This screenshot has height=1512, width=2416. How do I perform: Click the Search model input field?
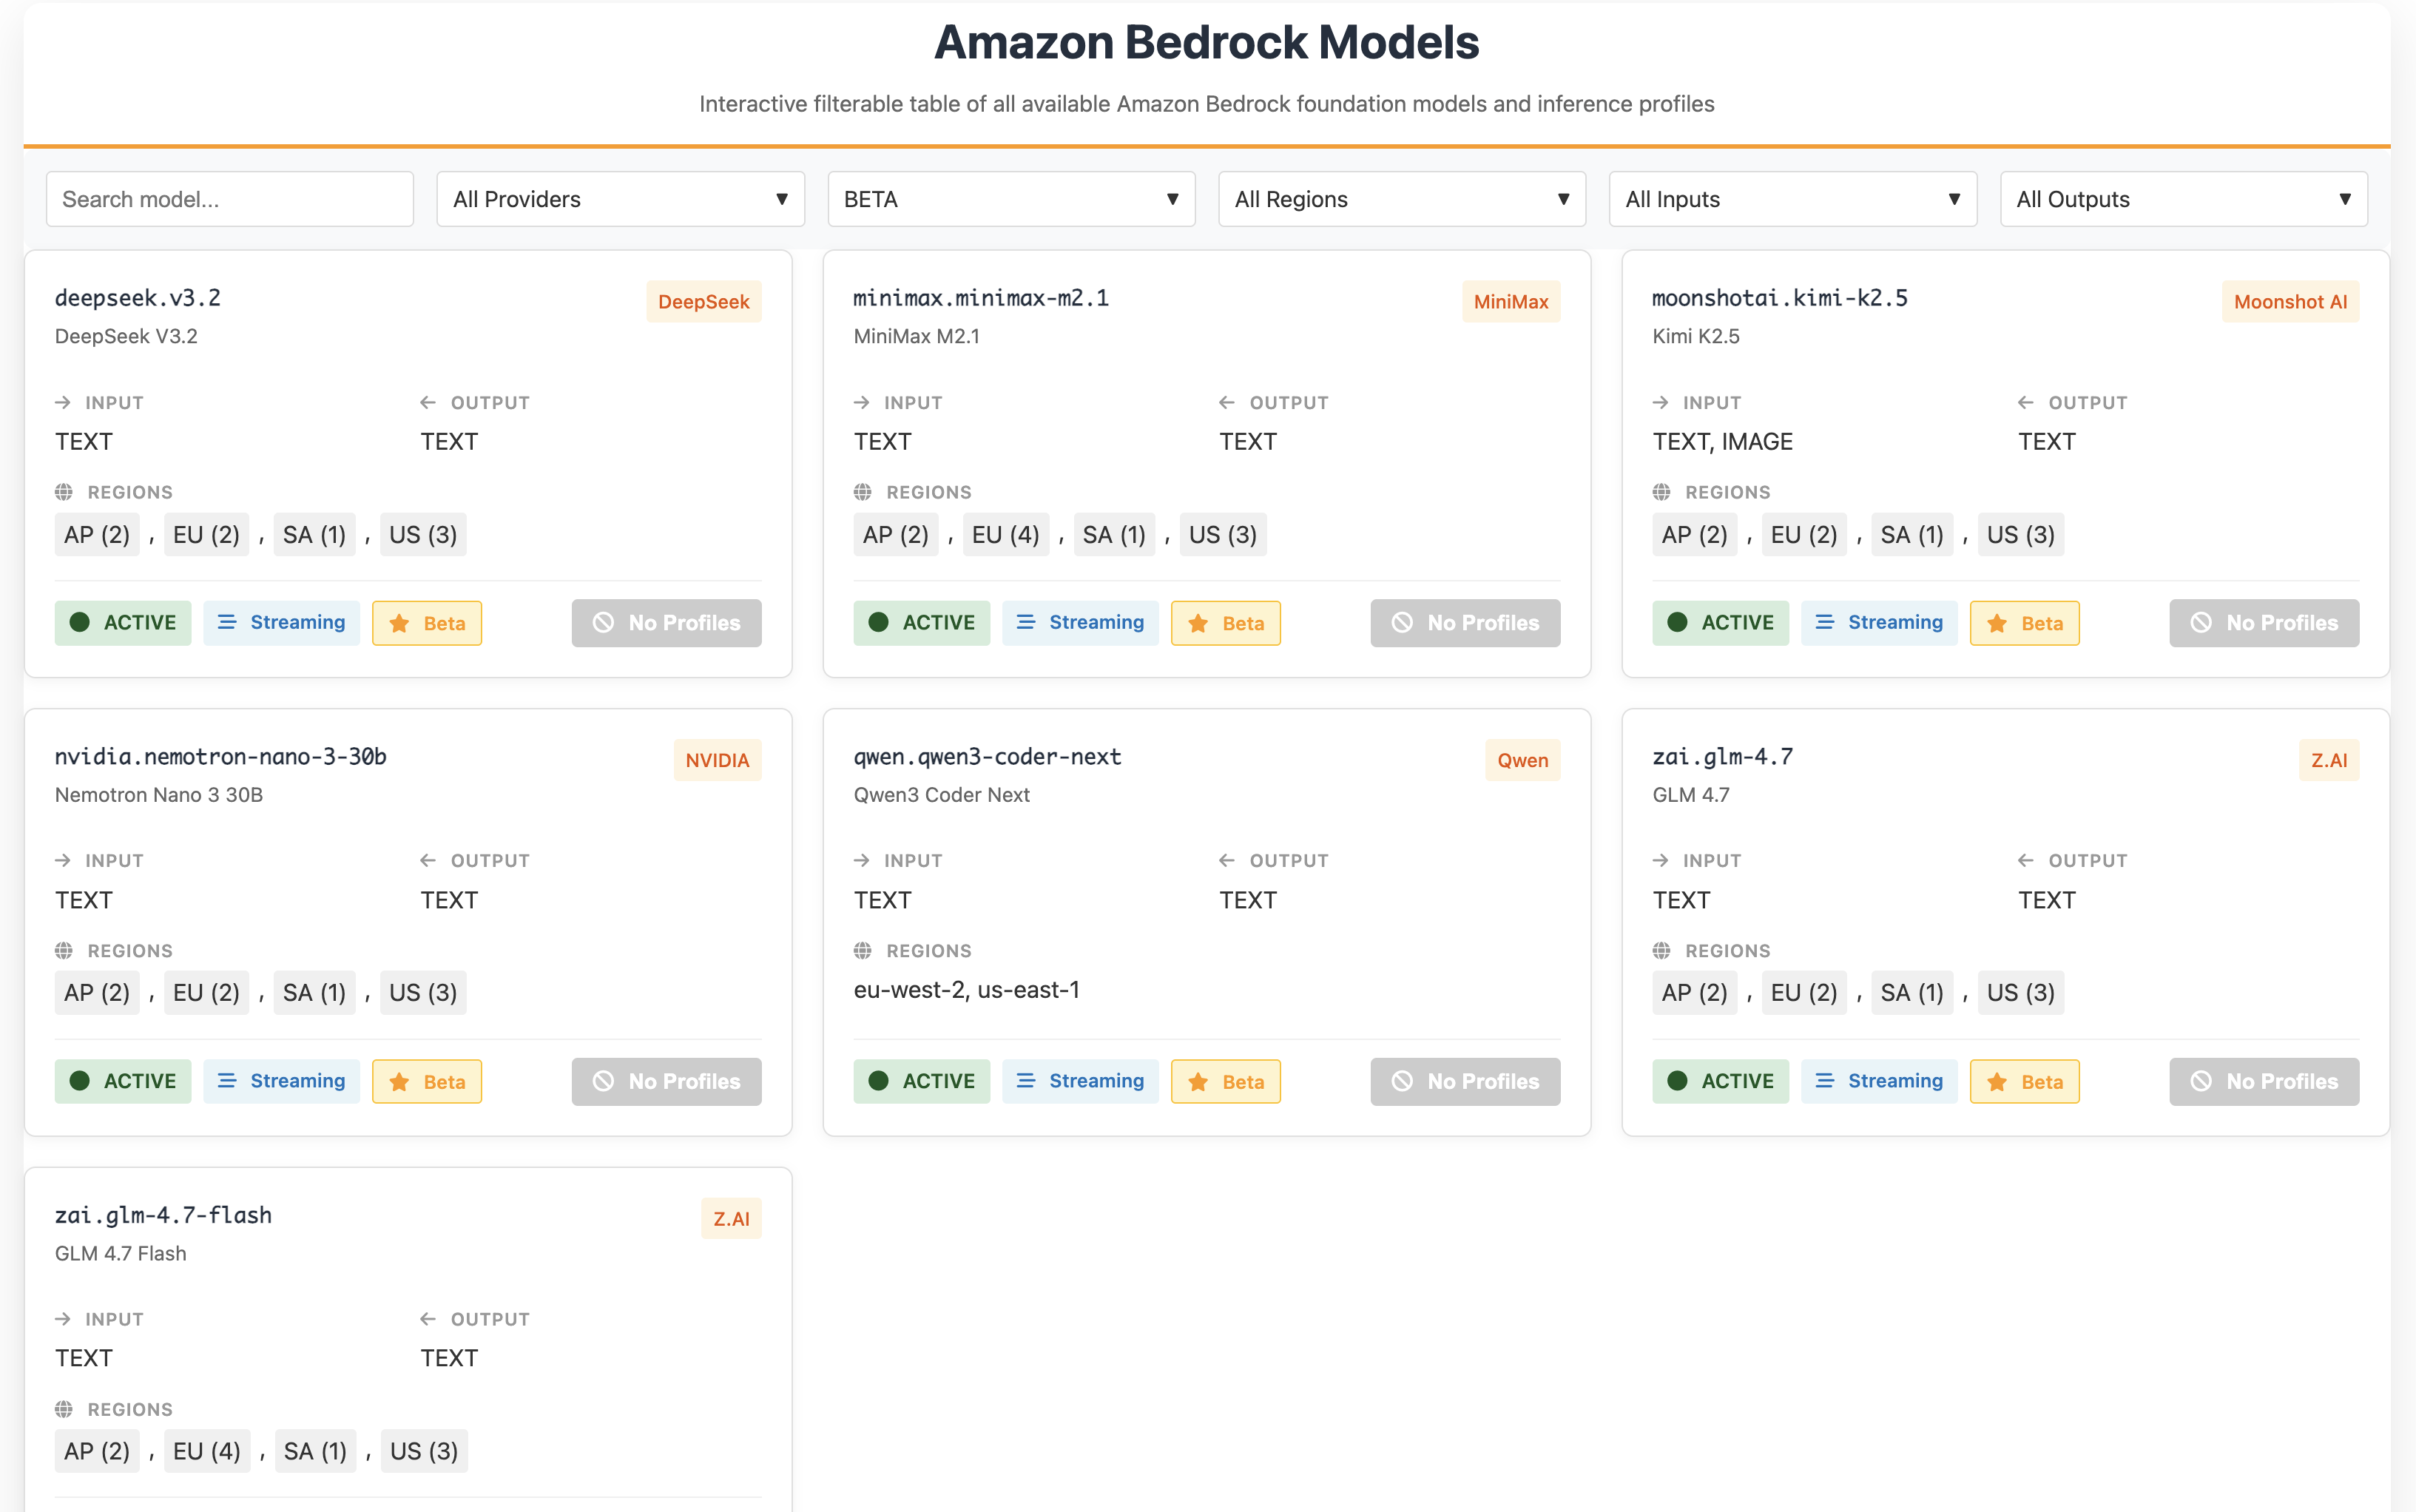click(x=230, y=199)
